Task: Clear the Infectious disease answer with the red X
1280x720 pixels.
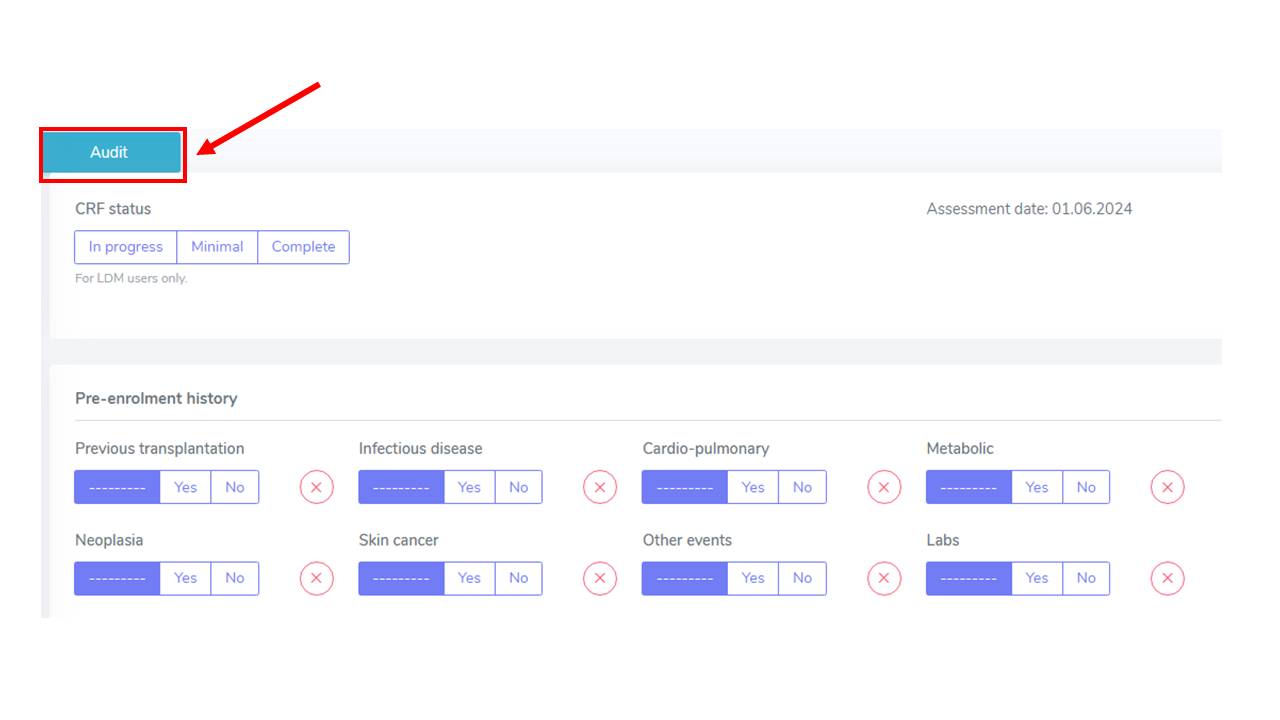Action: point(600,487)
